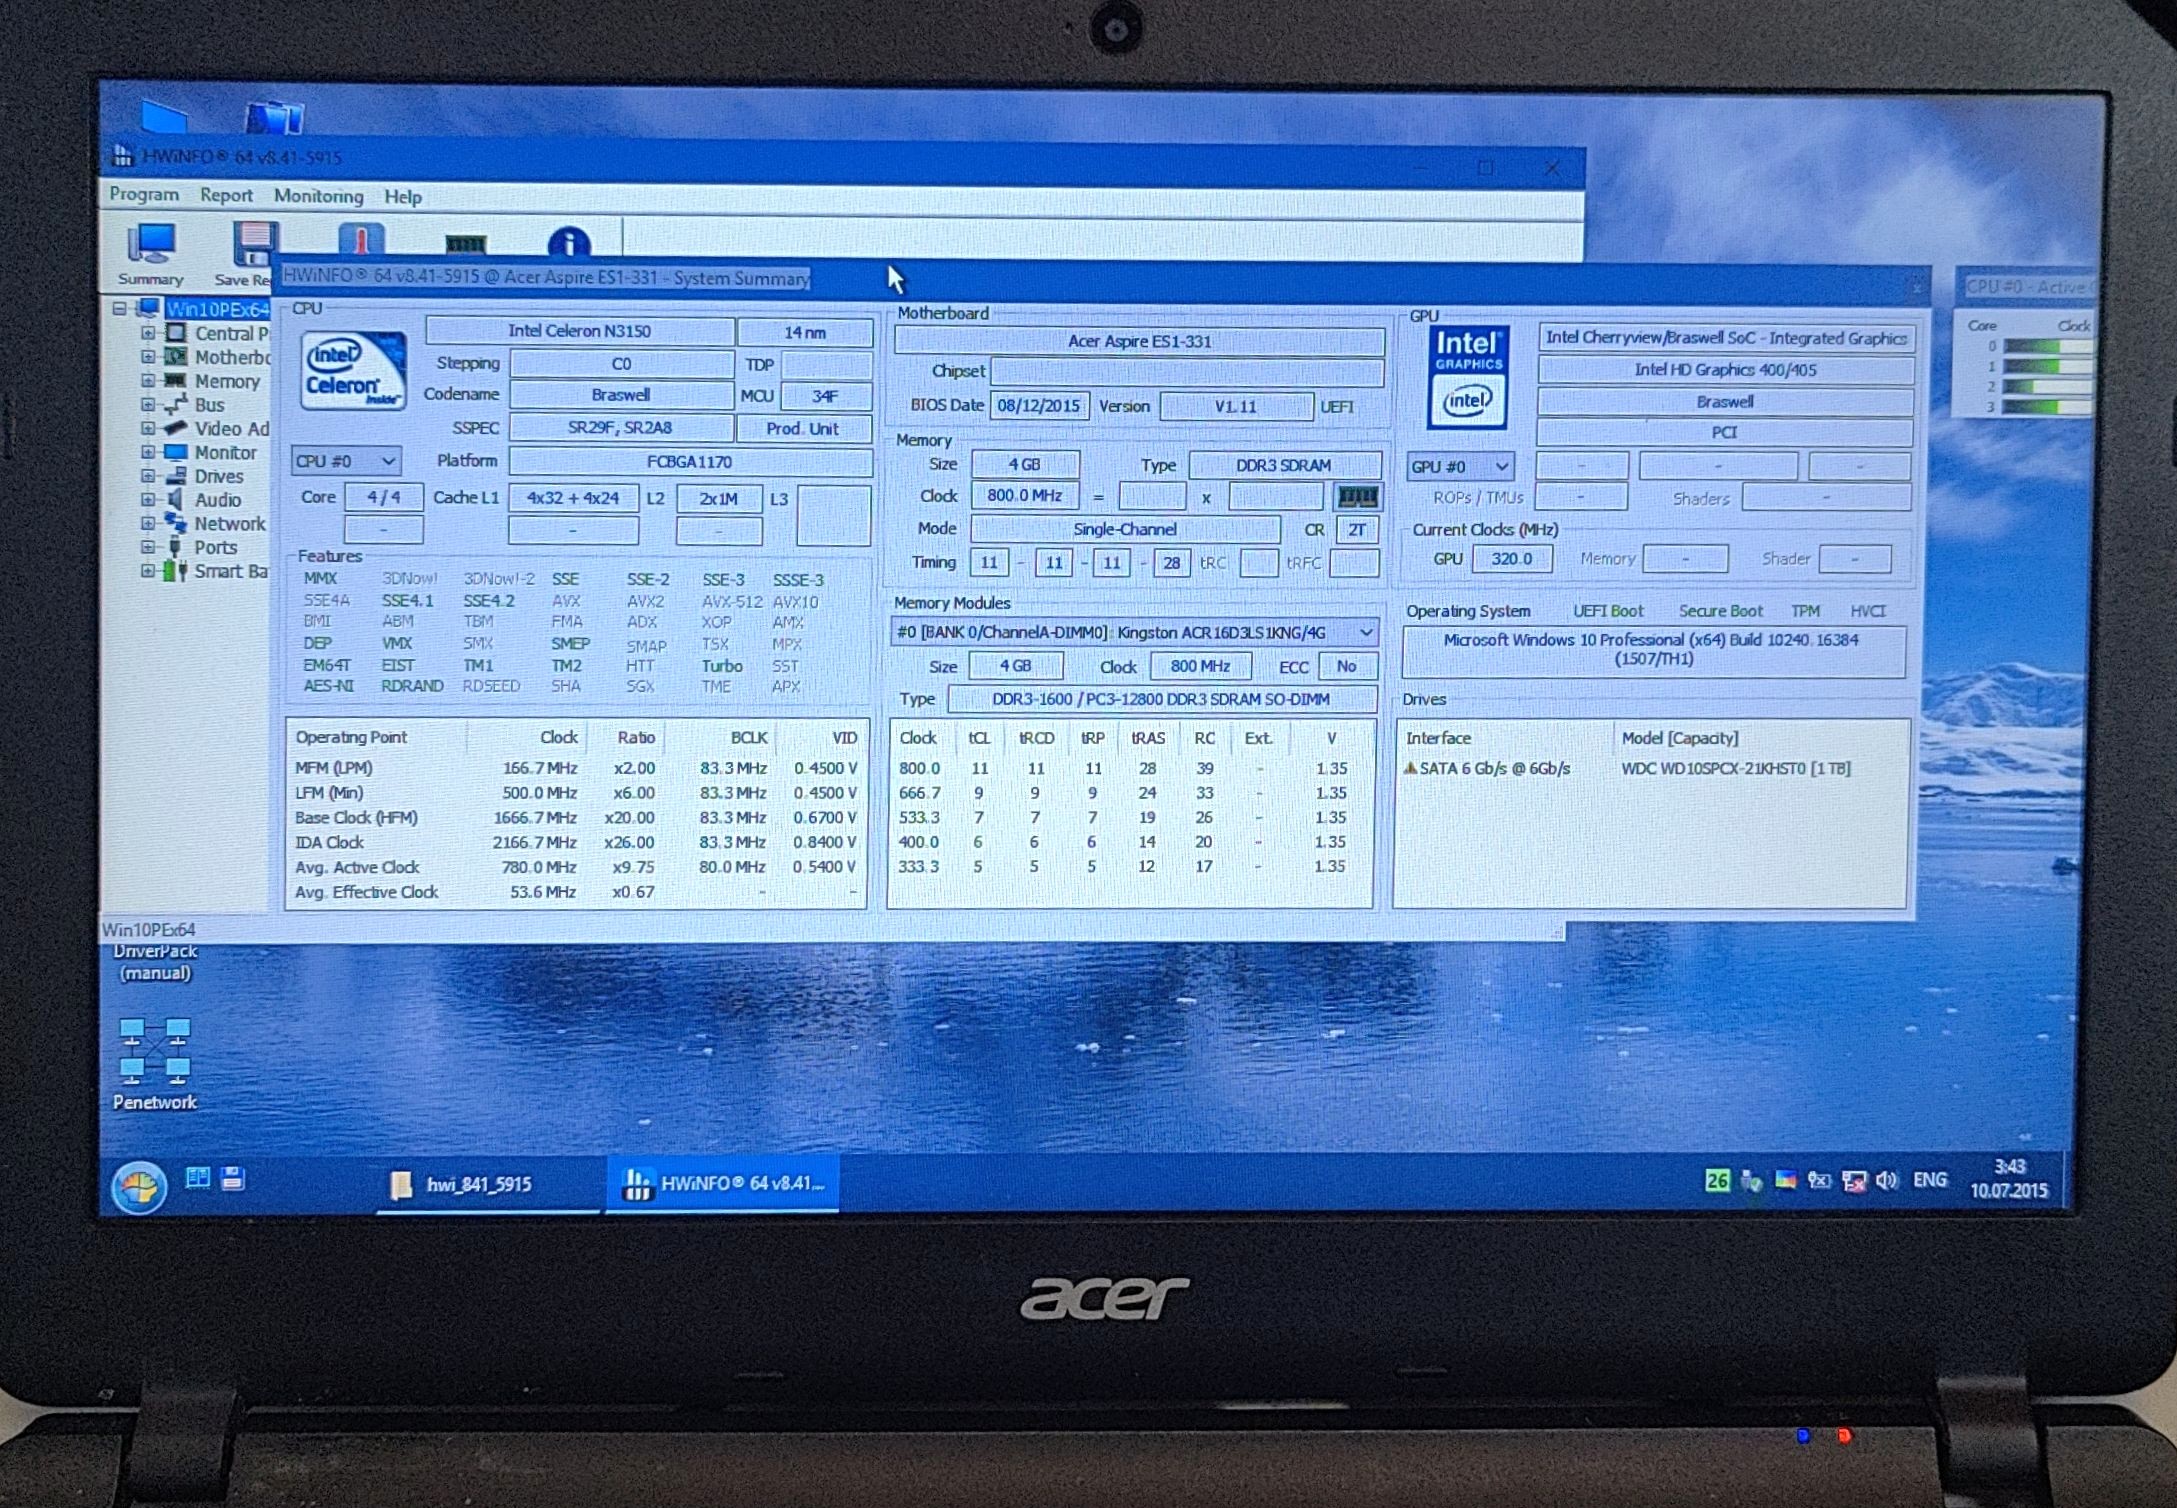Image resolution: width=2177 pixels, height=1508 pixels.
Task: Select the Network tree item
Action: pos(230,523)
